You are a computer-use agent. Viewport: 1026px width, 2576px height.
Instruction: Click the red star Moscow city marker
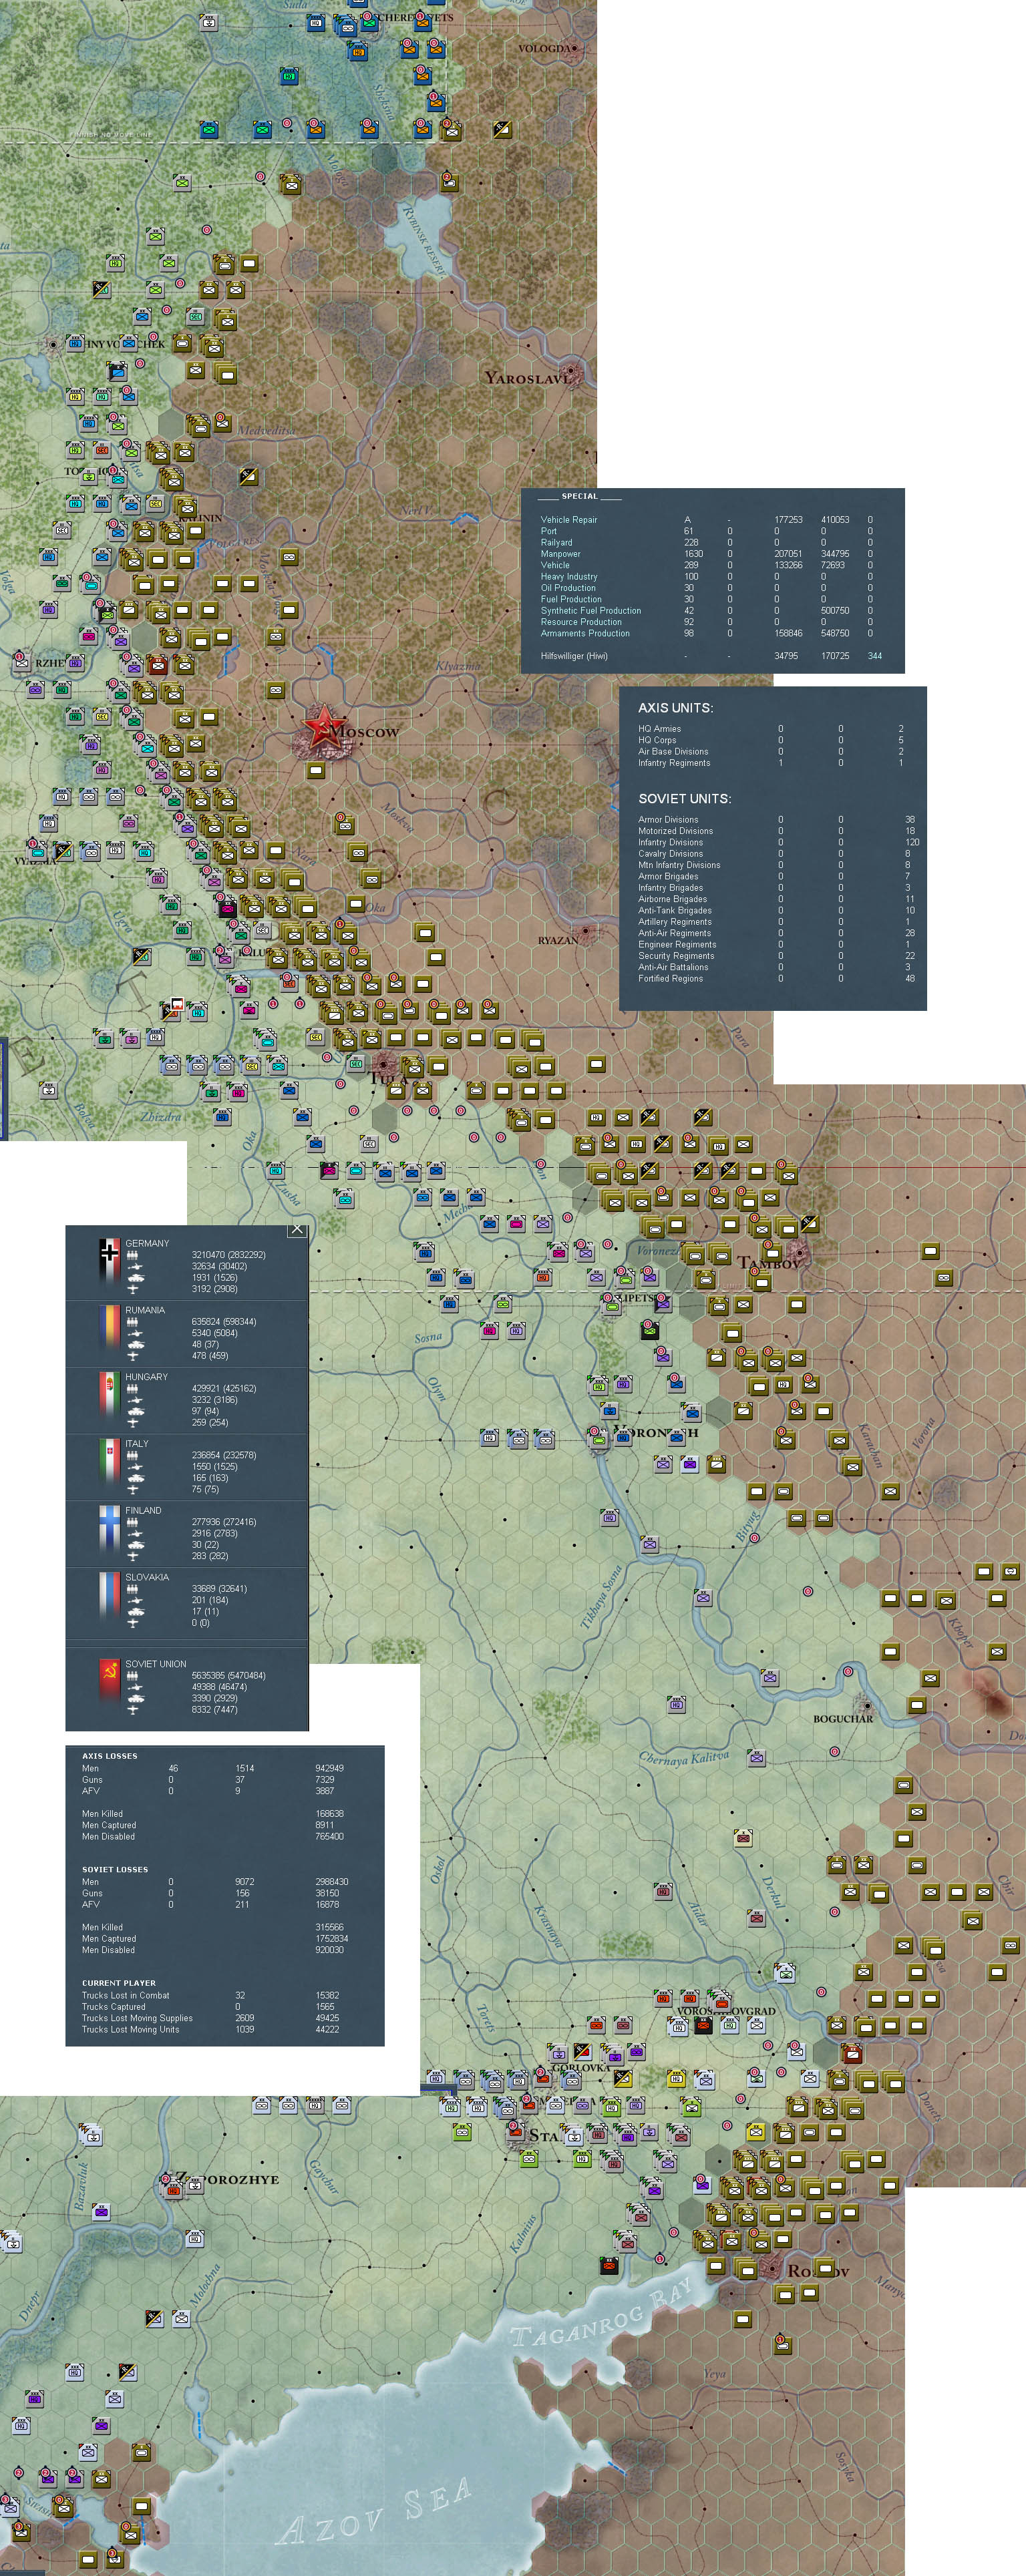pyautogui.click(x=324, y=726)
